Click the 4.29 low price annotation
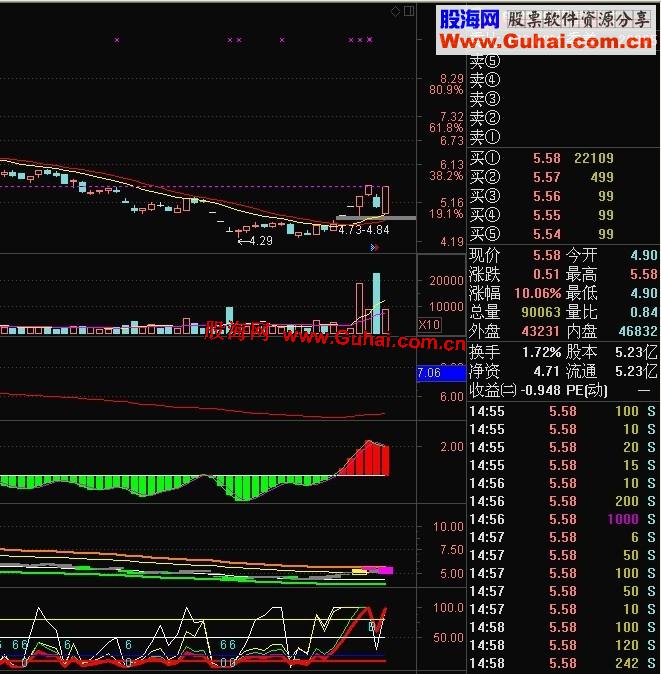The width and height of the screenshot is (661, 674). point(256,241)
